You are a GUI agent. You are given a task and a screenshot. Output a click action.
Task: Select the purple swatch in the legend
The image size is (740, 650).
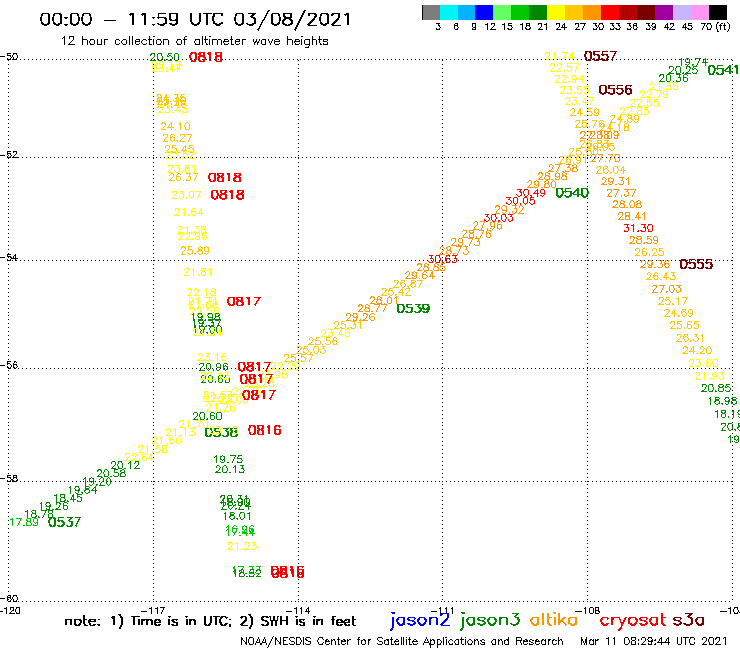[664, 12]
